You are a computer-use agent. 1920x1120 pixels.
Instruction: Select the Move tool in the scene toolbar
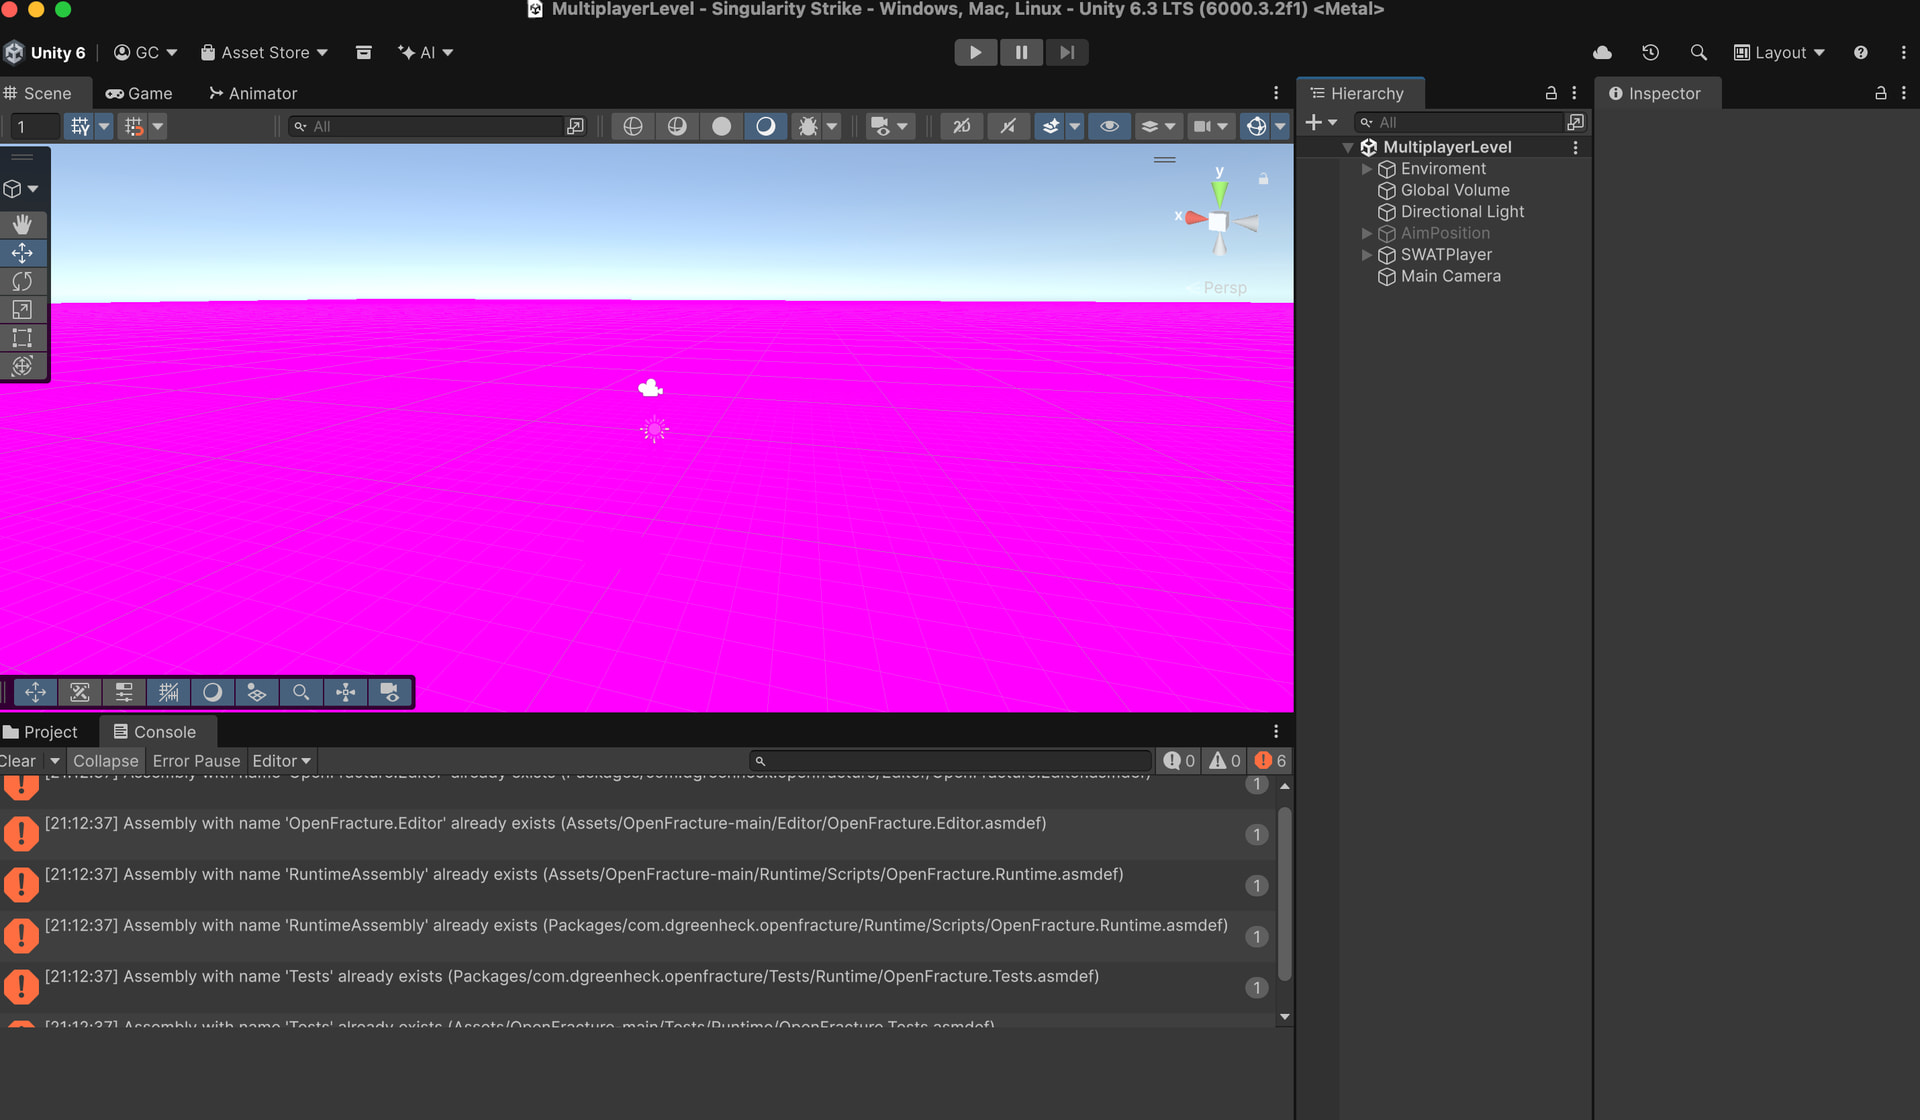click(23, 253)
